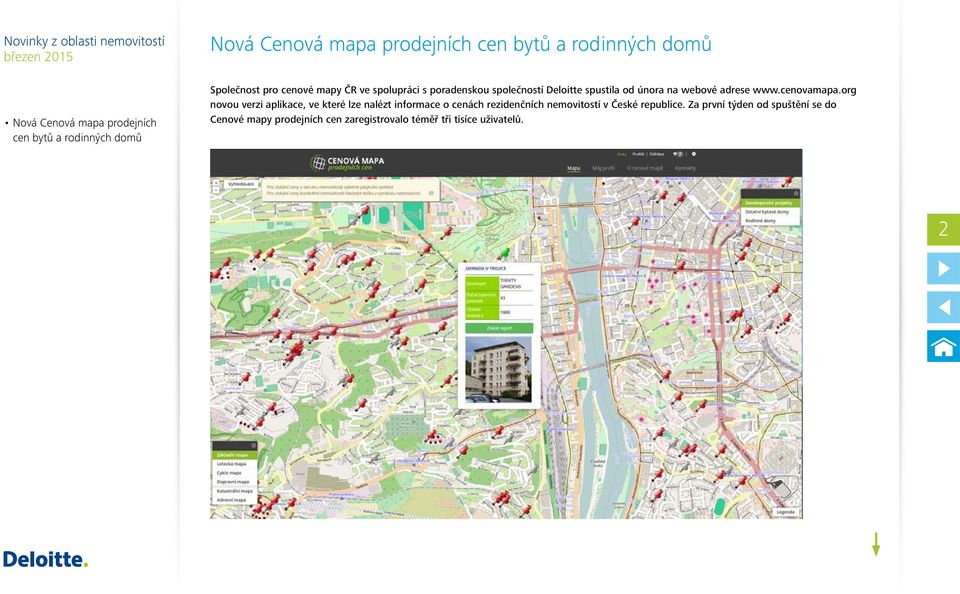
Task: Open the apartment building photo thumbnail
Action: (498, 369)
